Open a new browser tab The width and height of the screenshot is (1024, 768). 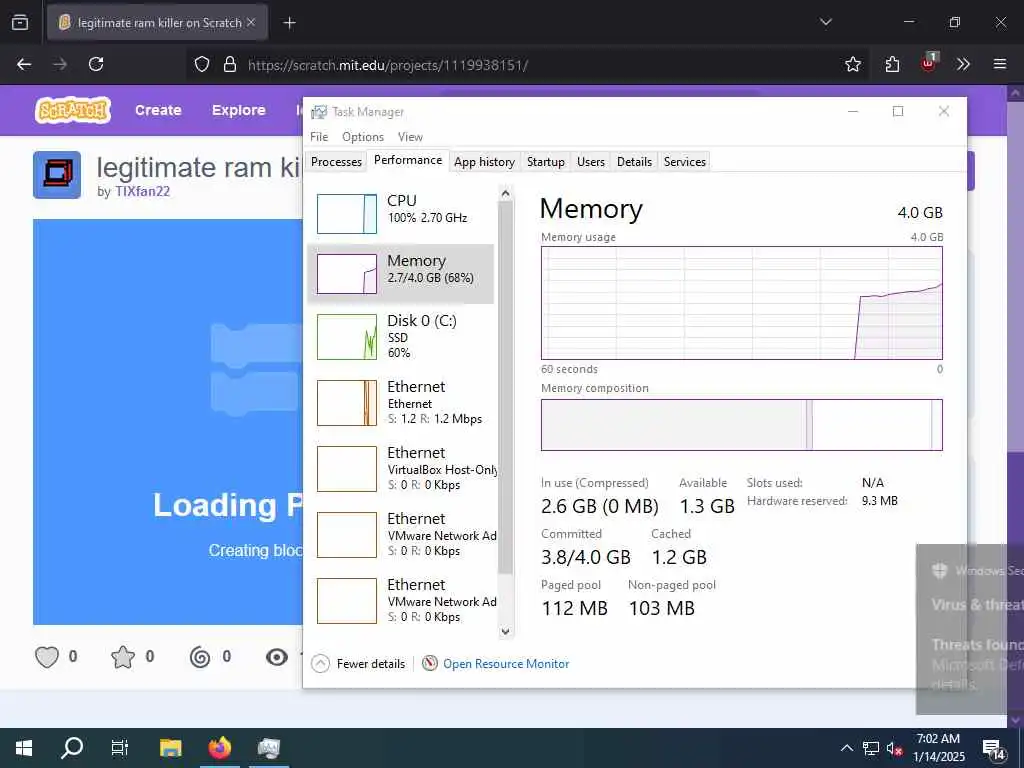pos(289,23)
